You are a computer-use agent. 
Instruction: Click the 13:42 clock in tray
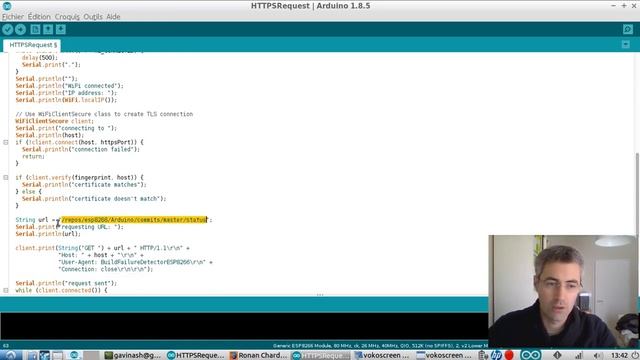click(620, 356)
